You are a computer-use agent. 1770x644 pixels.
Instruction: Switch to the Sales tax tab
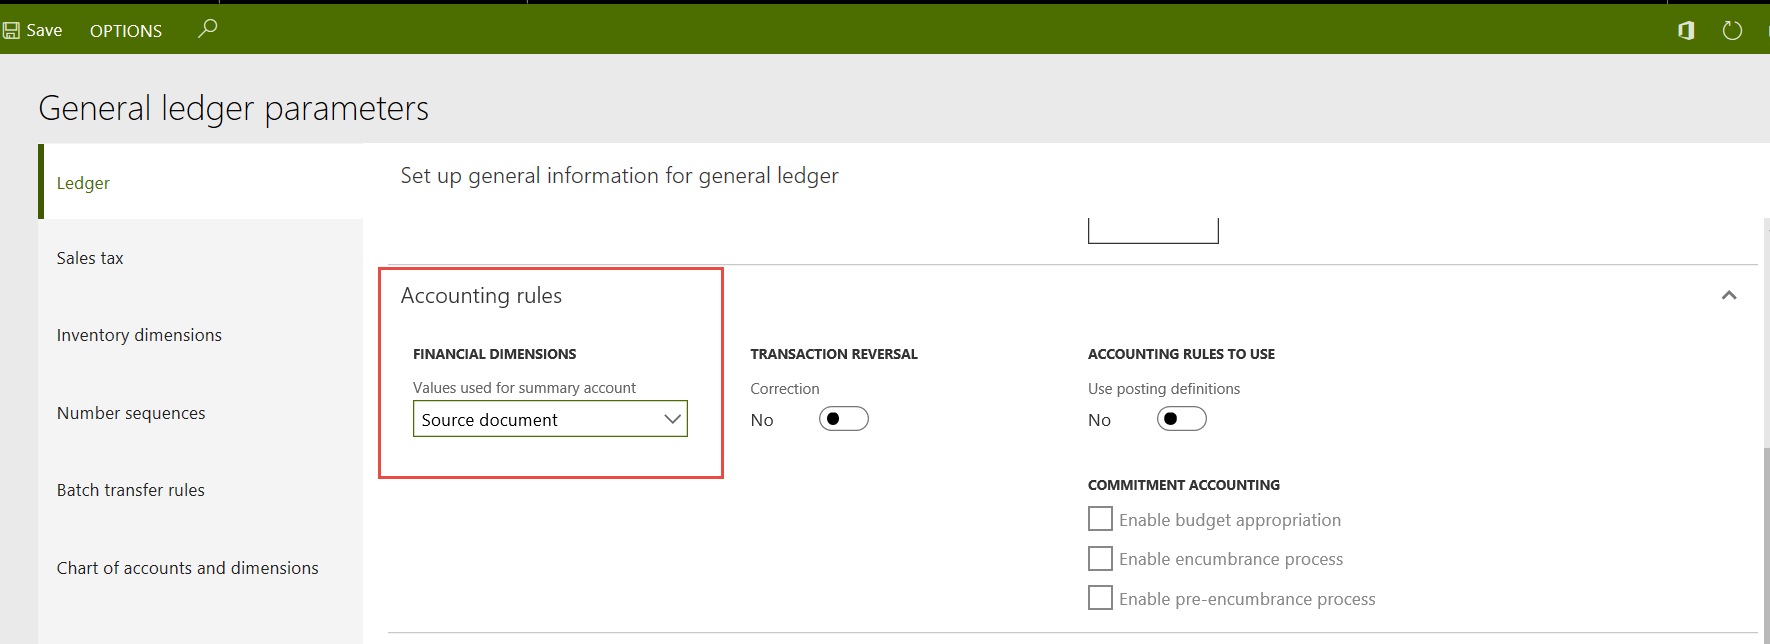pyautogui.click(x=90, y=258)
